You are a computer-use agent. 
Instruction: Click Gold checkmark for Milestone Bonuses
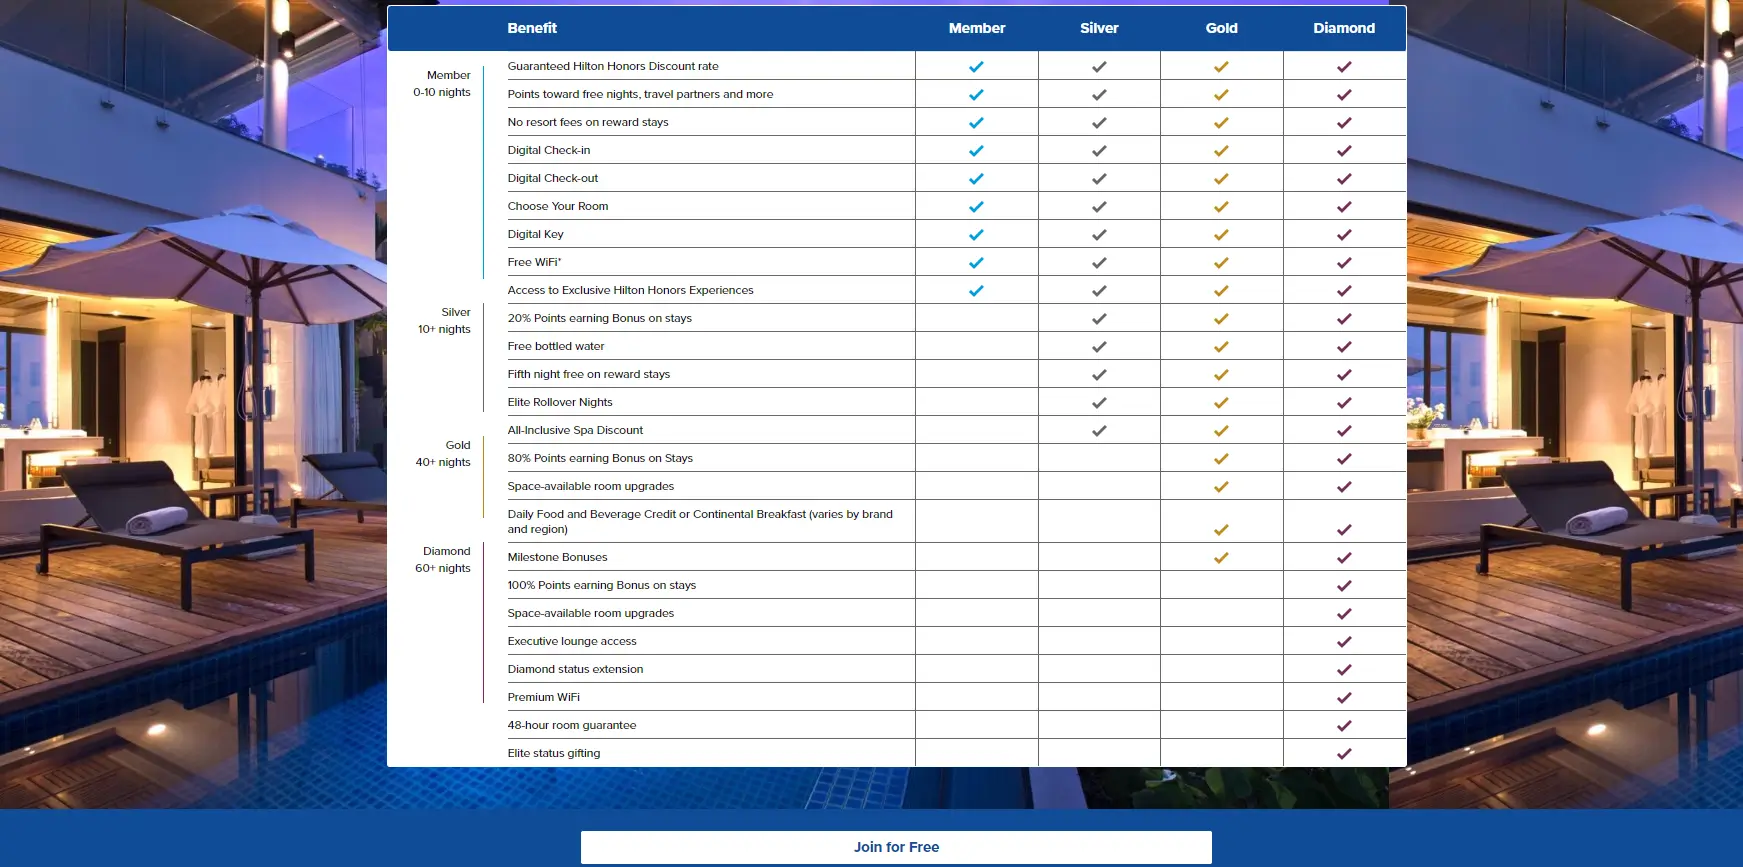1221,558
